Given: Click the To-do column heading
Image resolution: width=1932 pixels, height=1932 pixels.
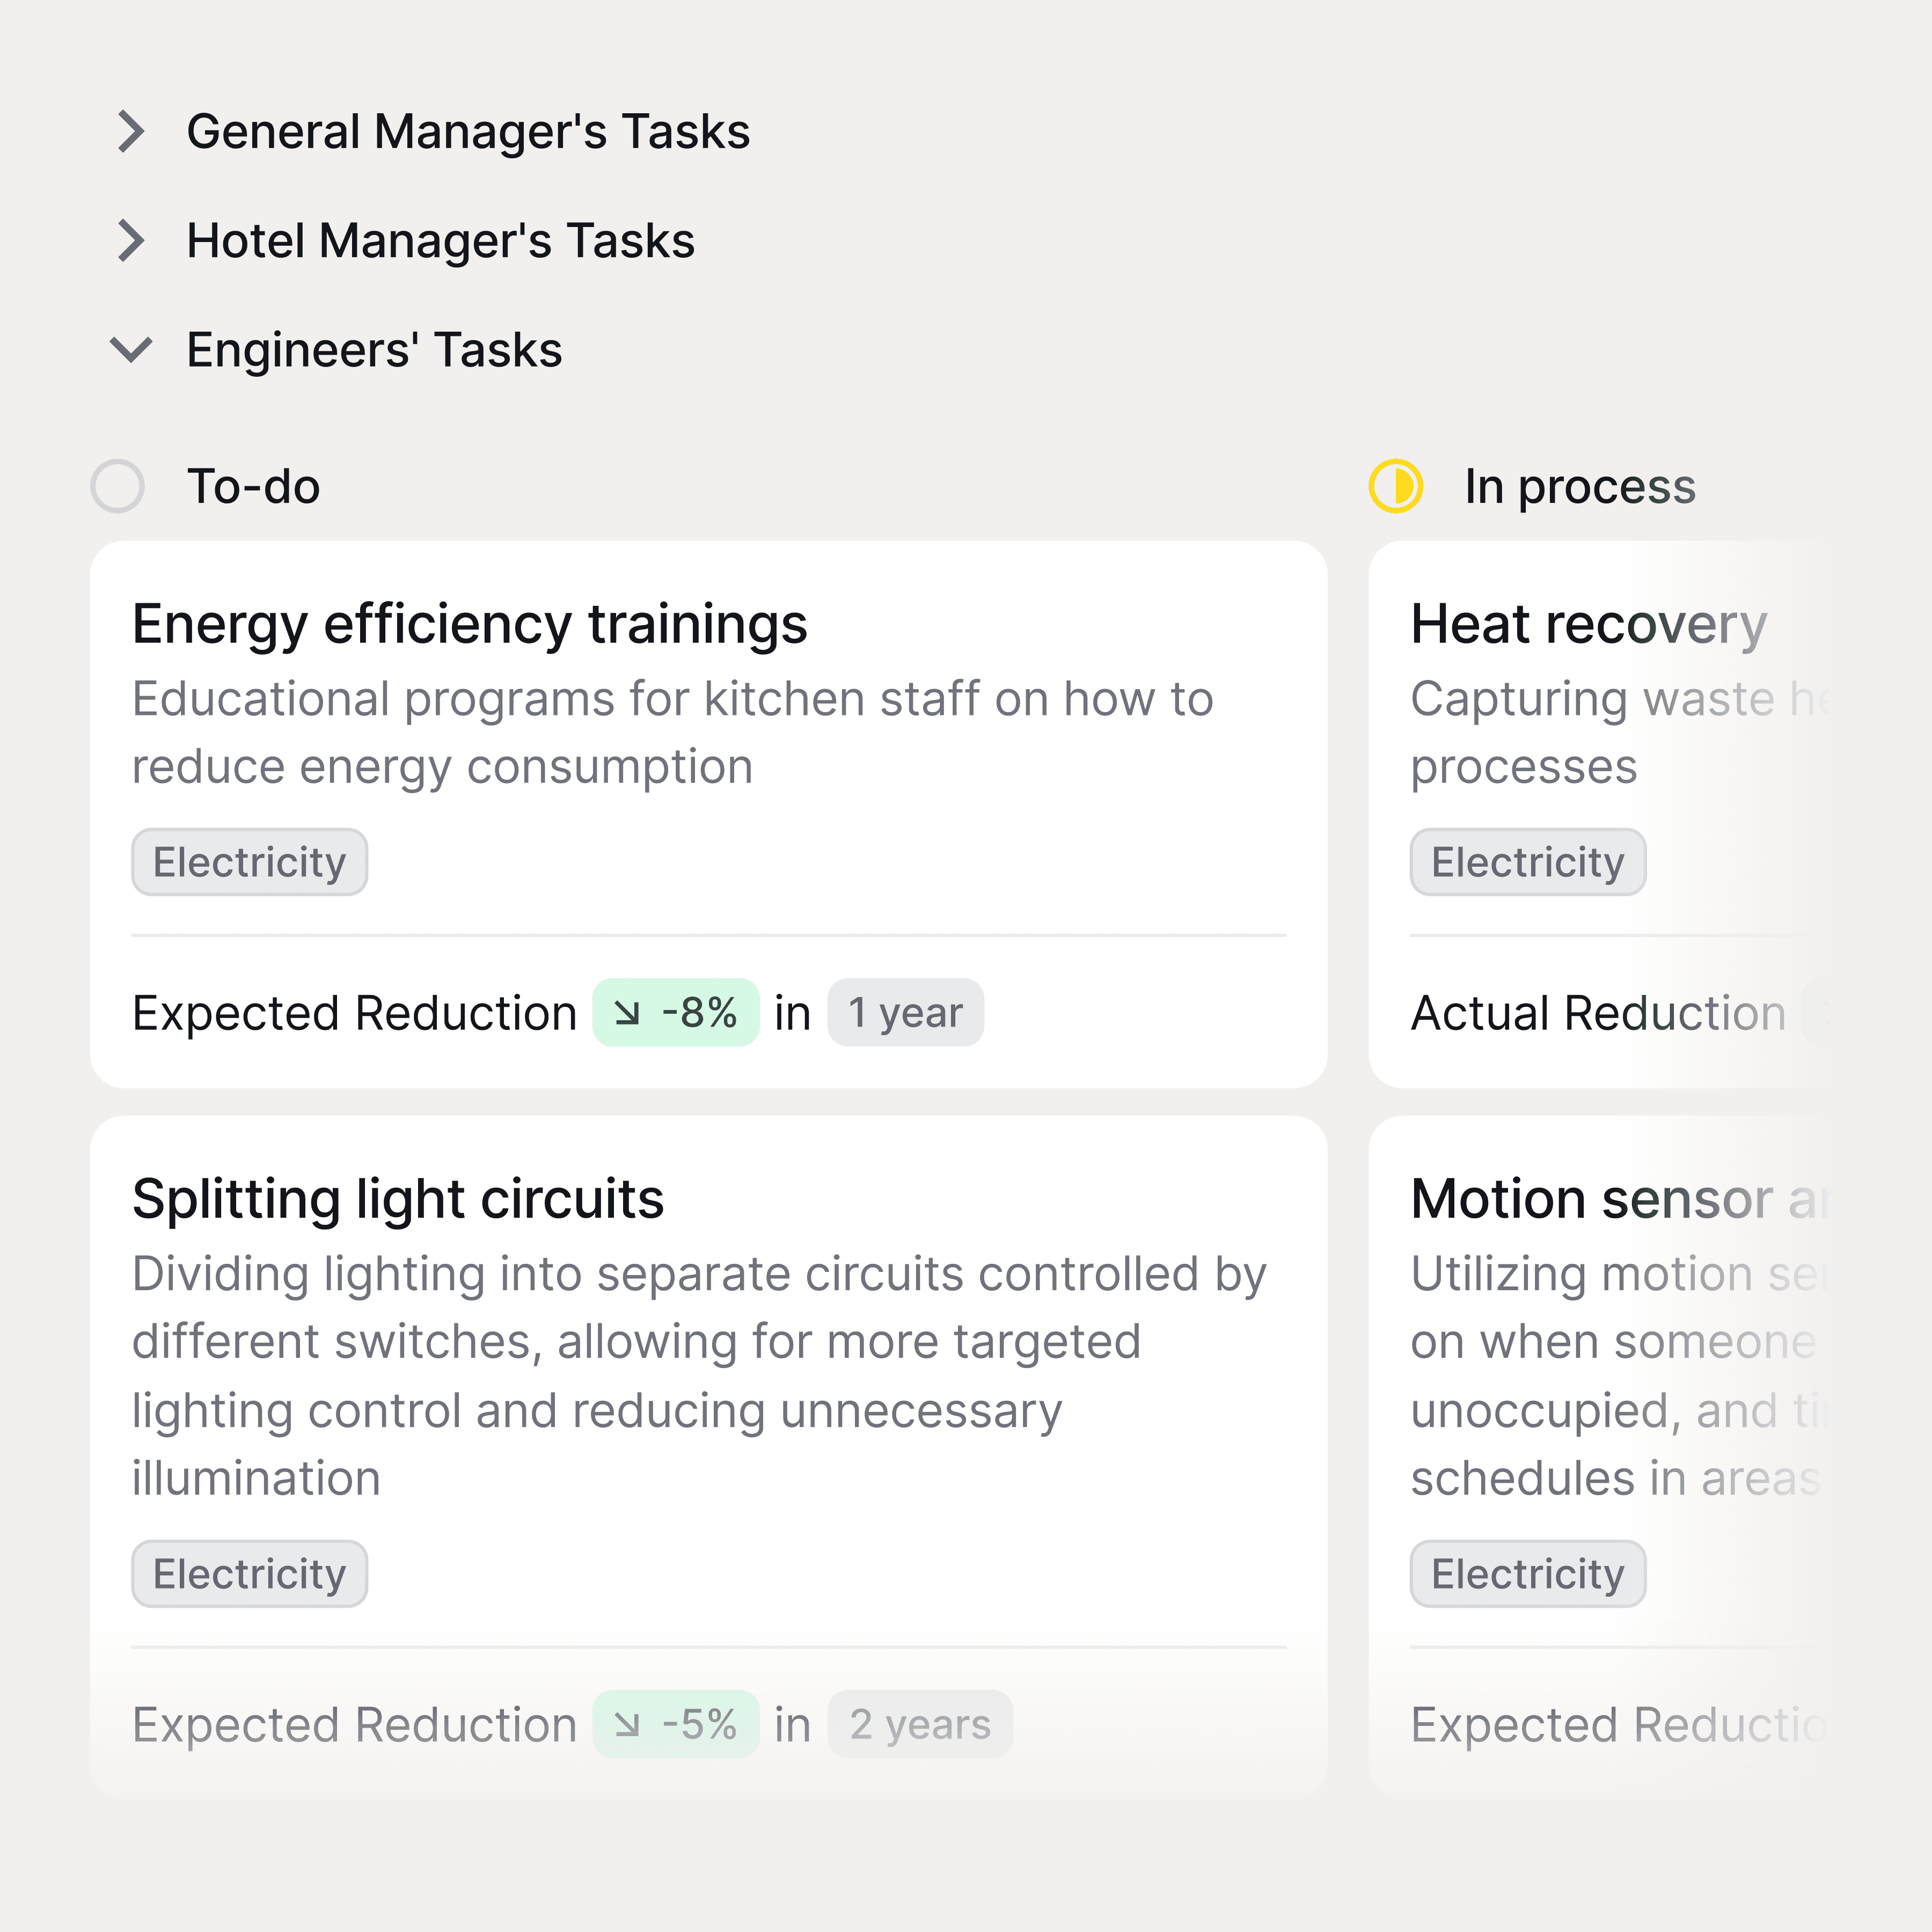Looking at the screenshot, I should click(253, 486).
